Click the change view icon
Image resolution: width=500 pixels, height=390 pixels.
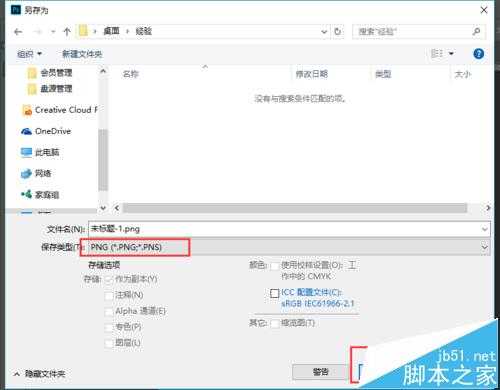437,53
